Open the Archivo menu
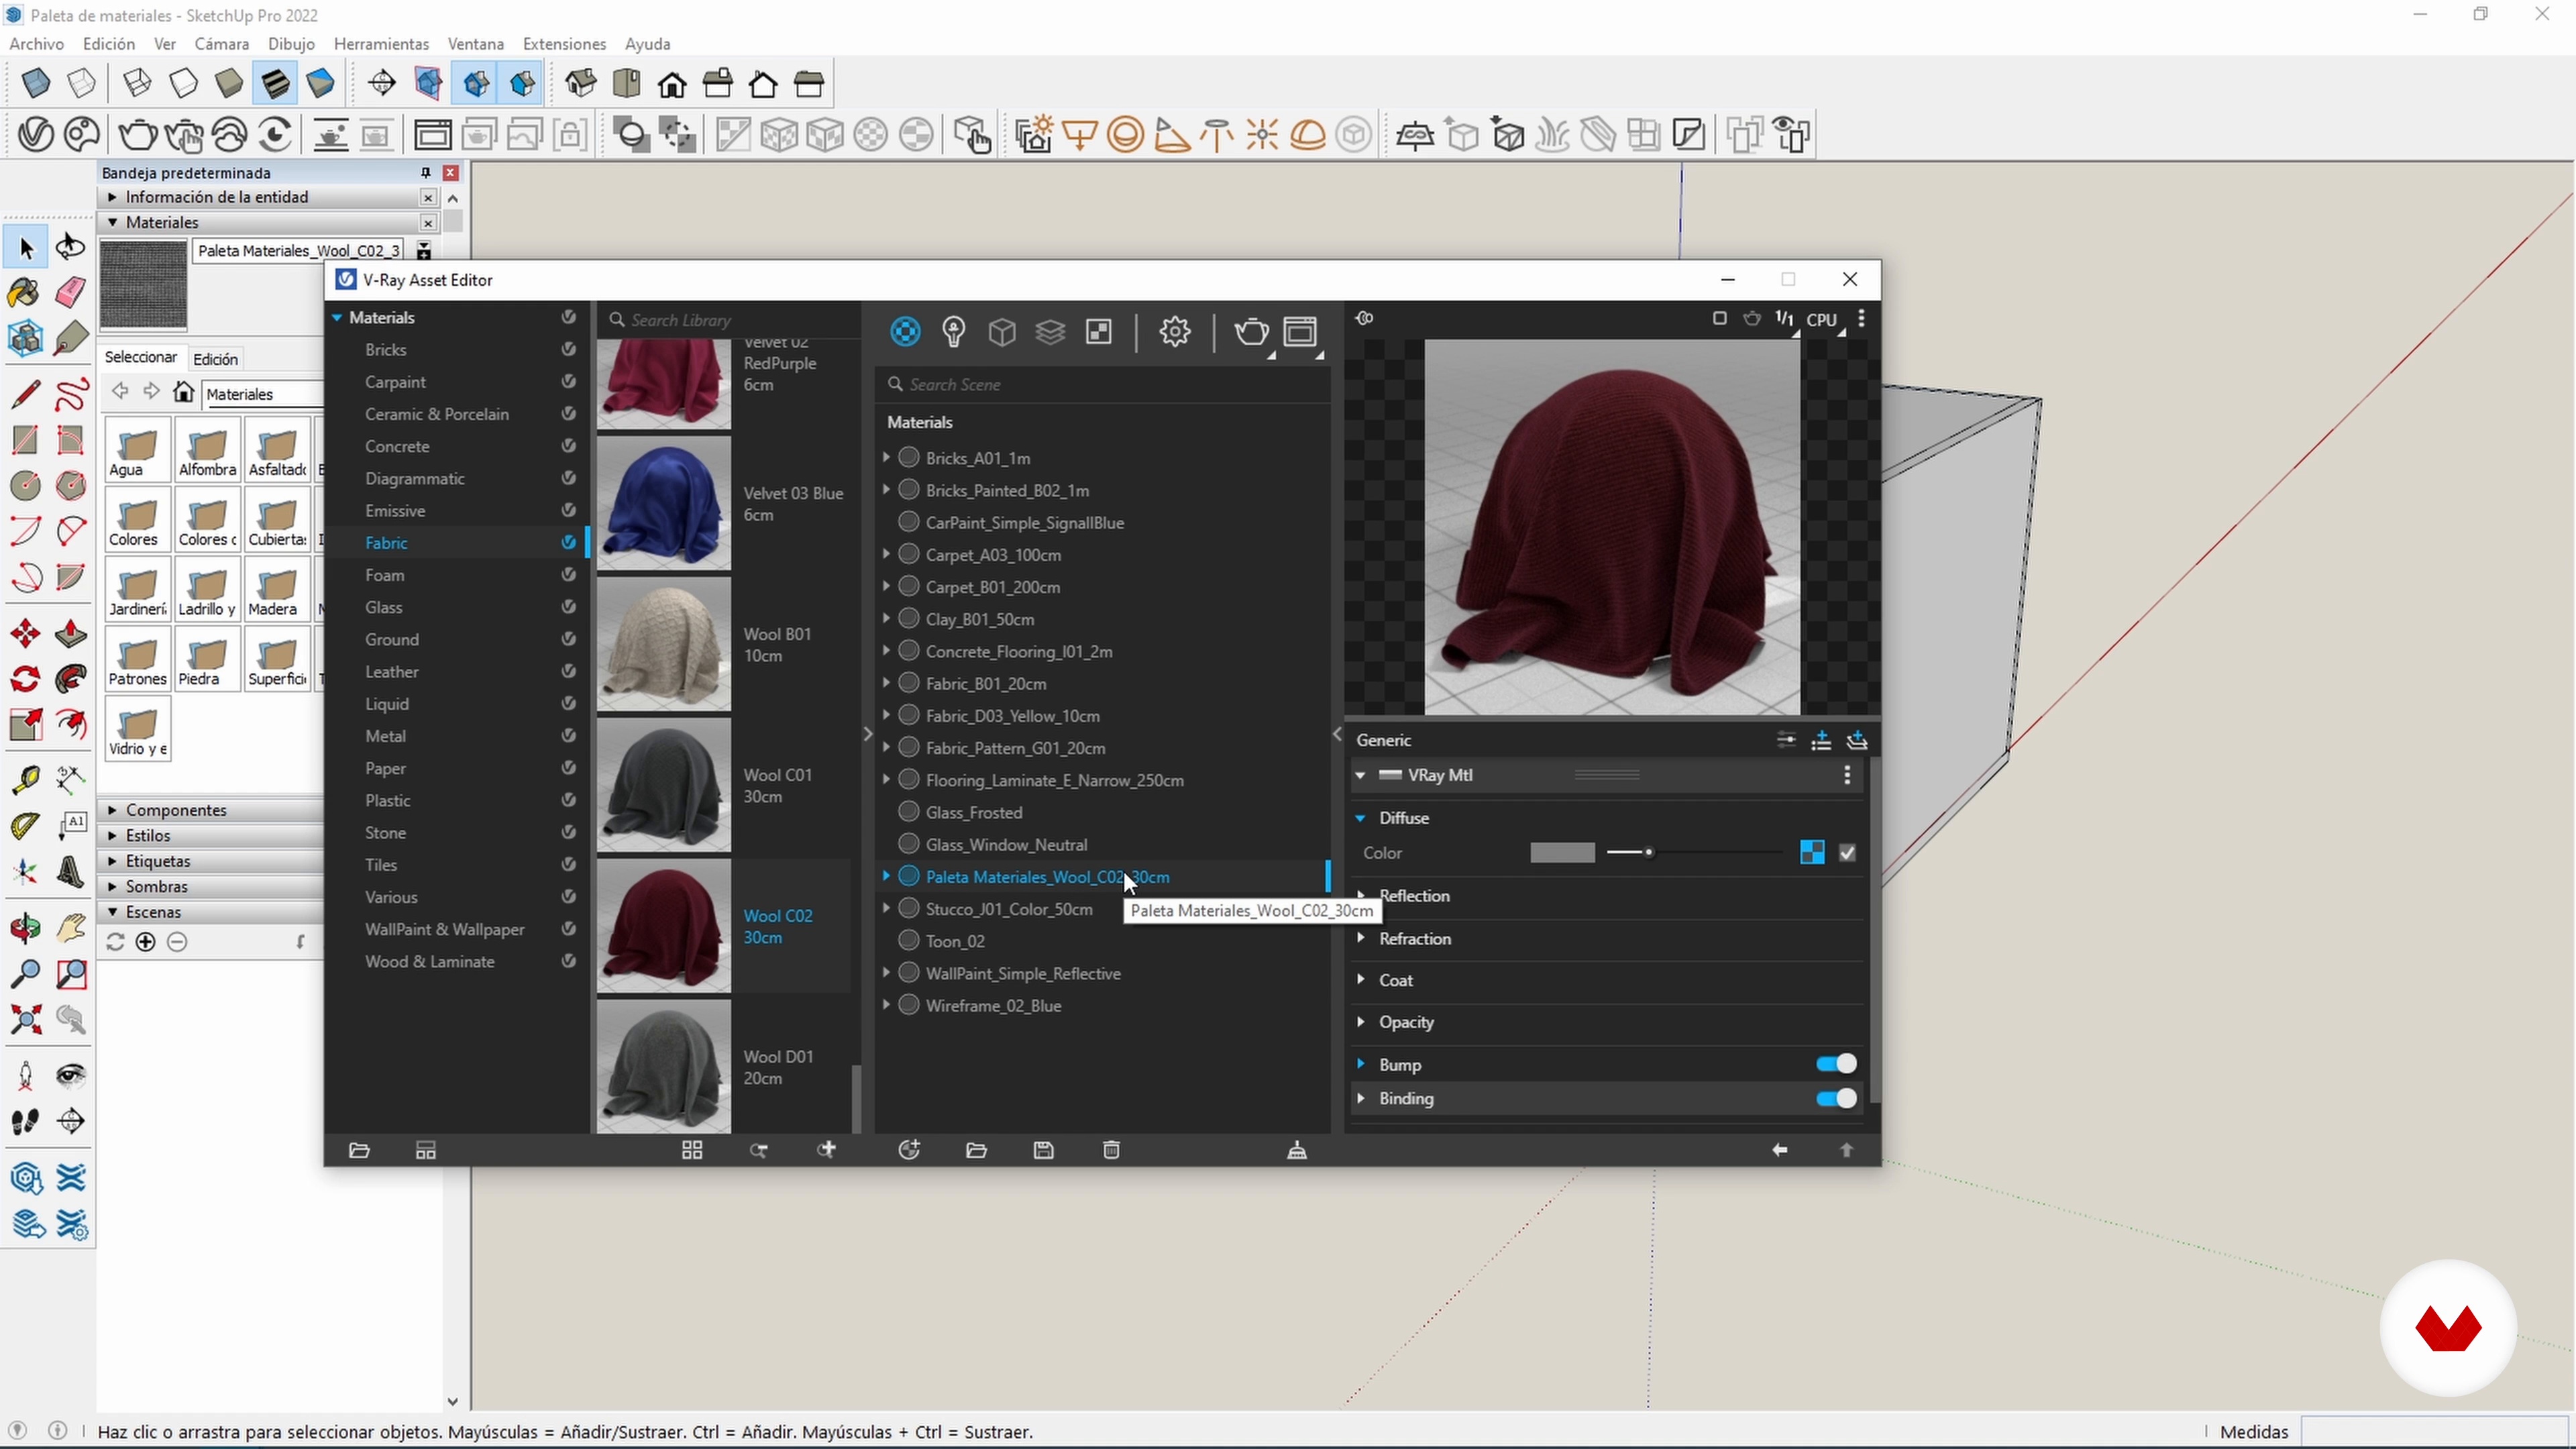 pyautogui.click(x=37, y=44)
